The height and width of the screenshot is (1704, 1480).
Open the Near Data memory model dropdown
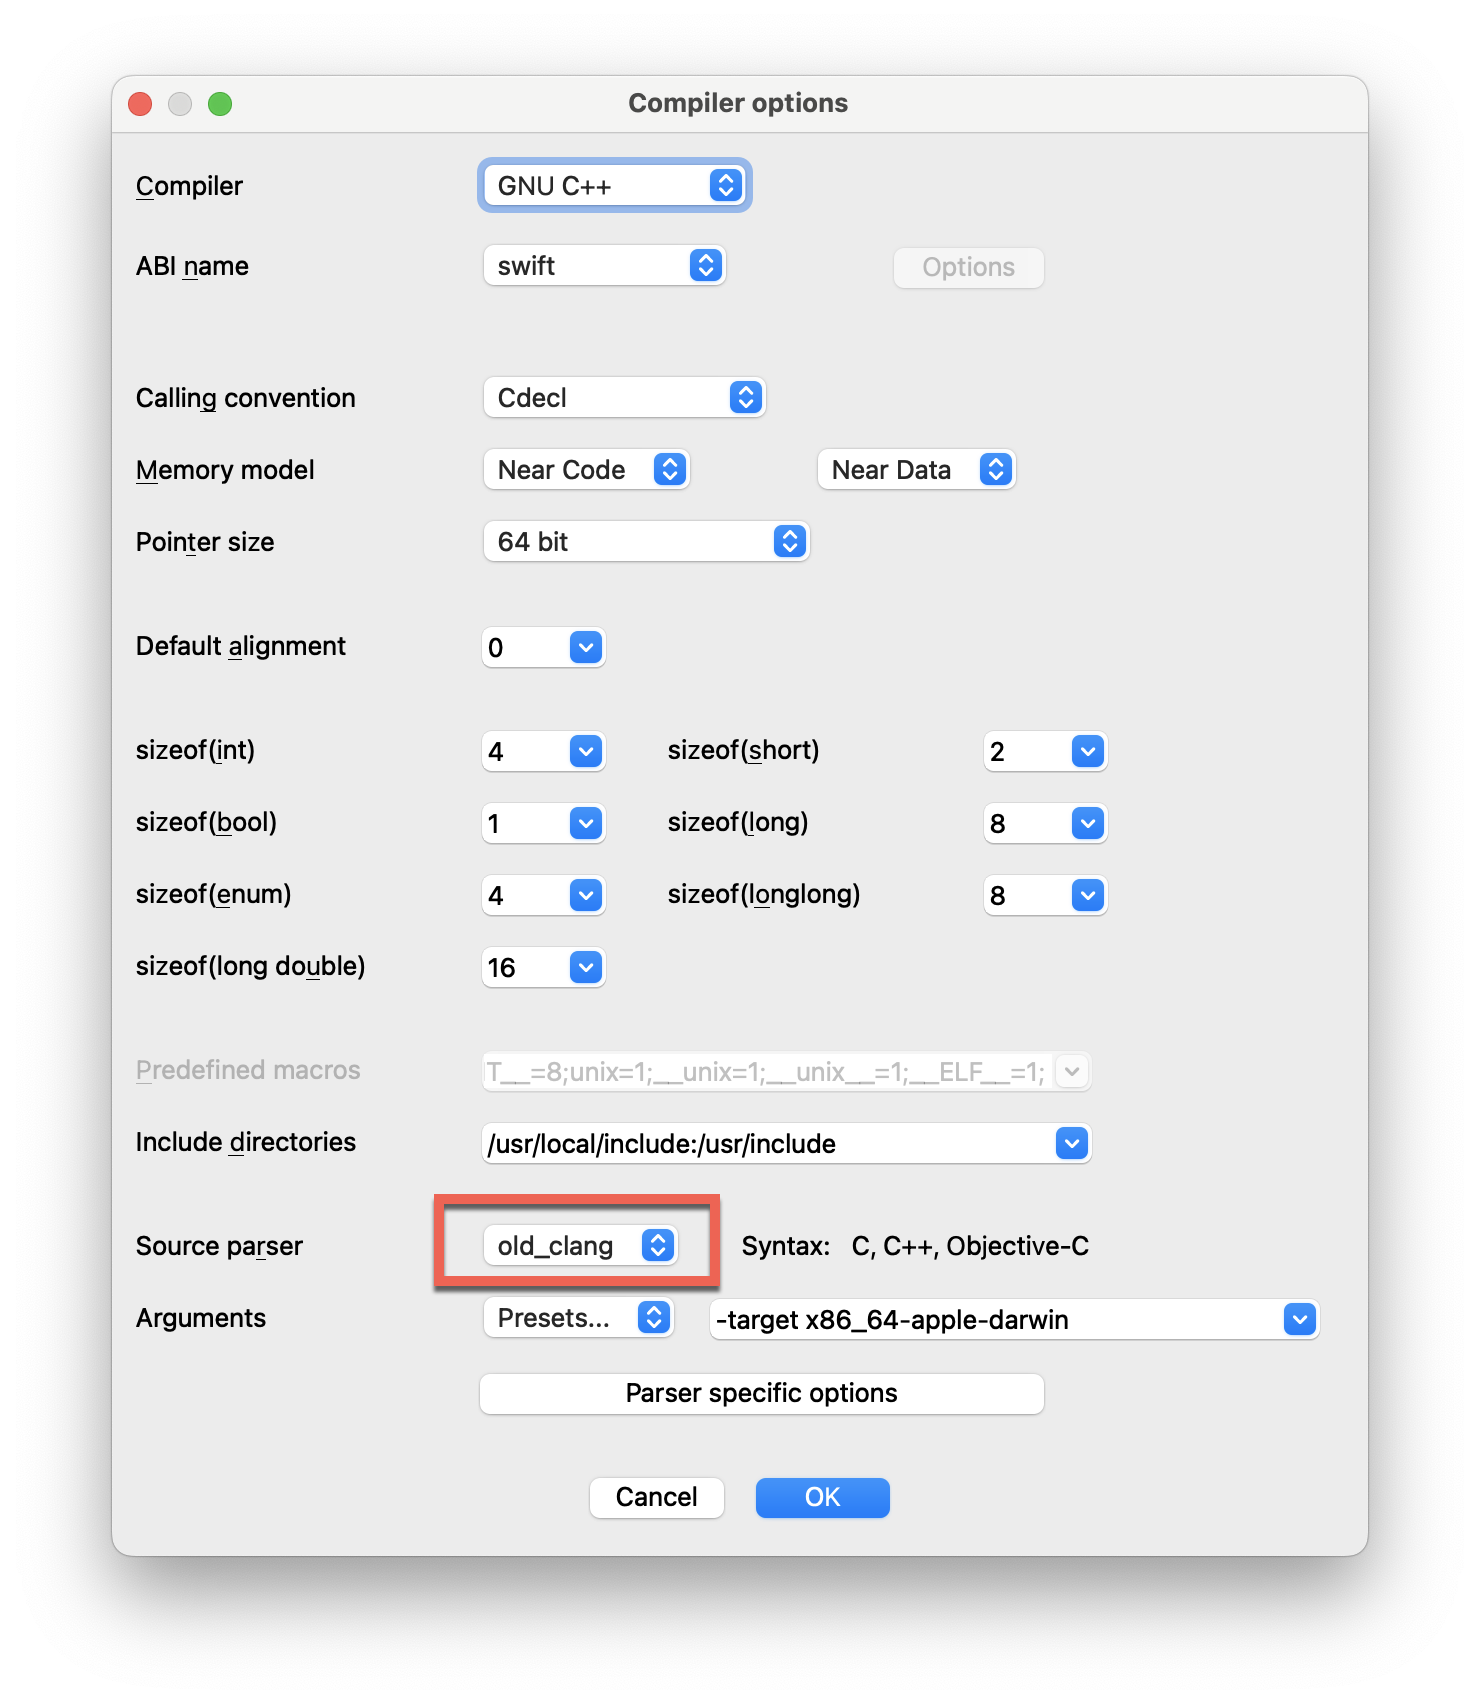click(x=916, y=470)
